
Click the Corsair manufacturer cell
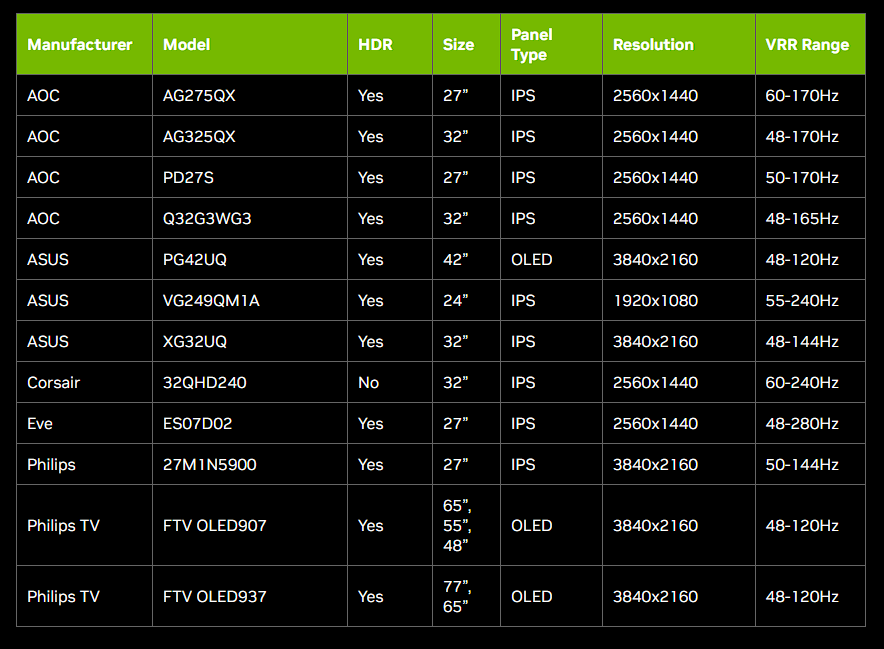pyautogui.click(x=85, y=382)
